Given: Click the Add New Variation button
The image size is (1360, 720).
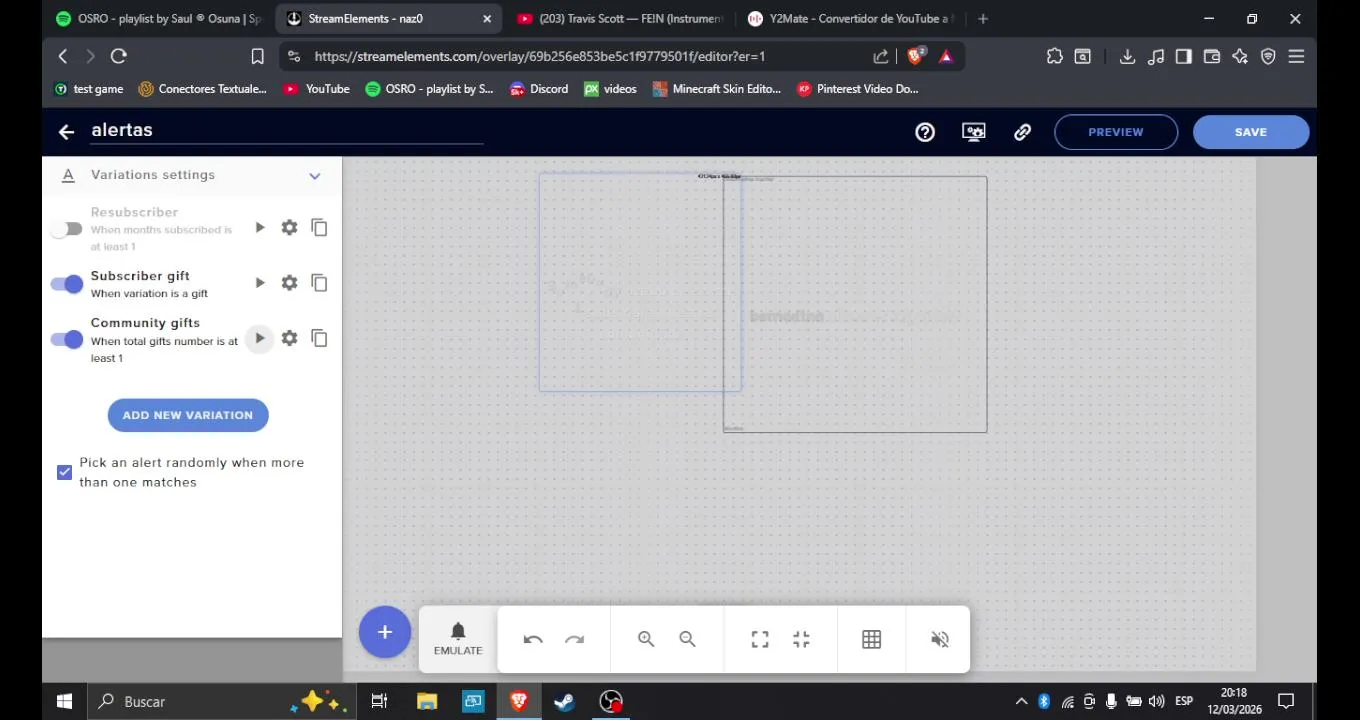Looking at the screenshot, I should (188, 415).
